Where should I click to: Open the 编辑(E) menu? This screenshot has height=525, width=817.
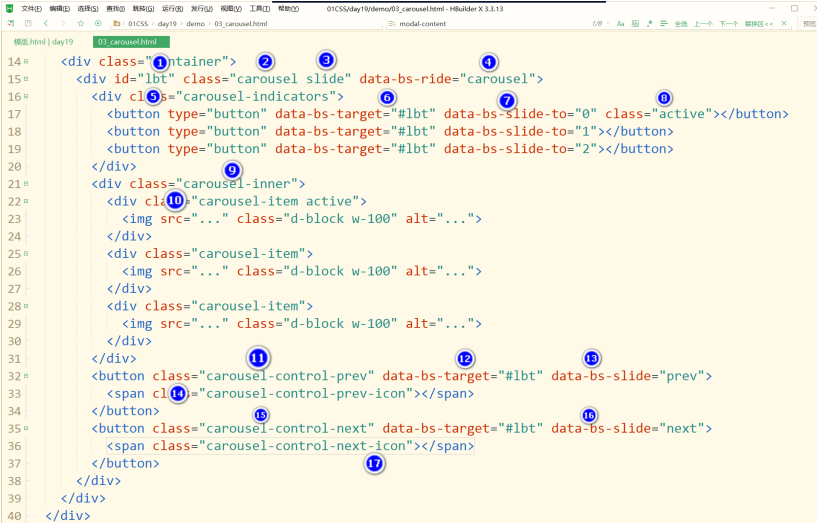tap(59, 9)
